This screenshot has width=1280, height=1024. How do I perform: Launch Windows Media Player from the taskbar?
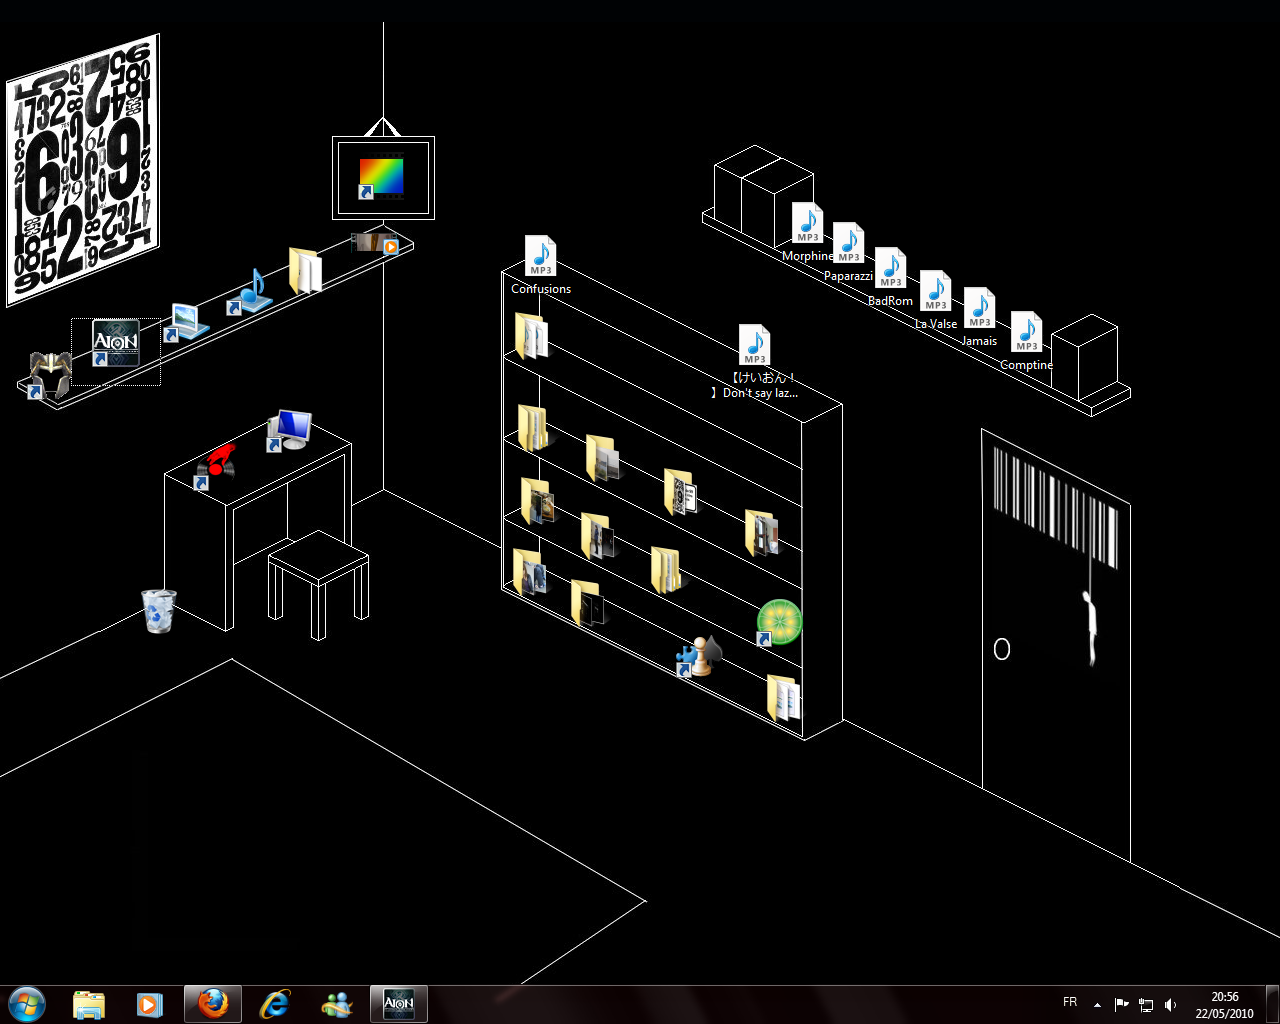click(x=150, y=1004)
